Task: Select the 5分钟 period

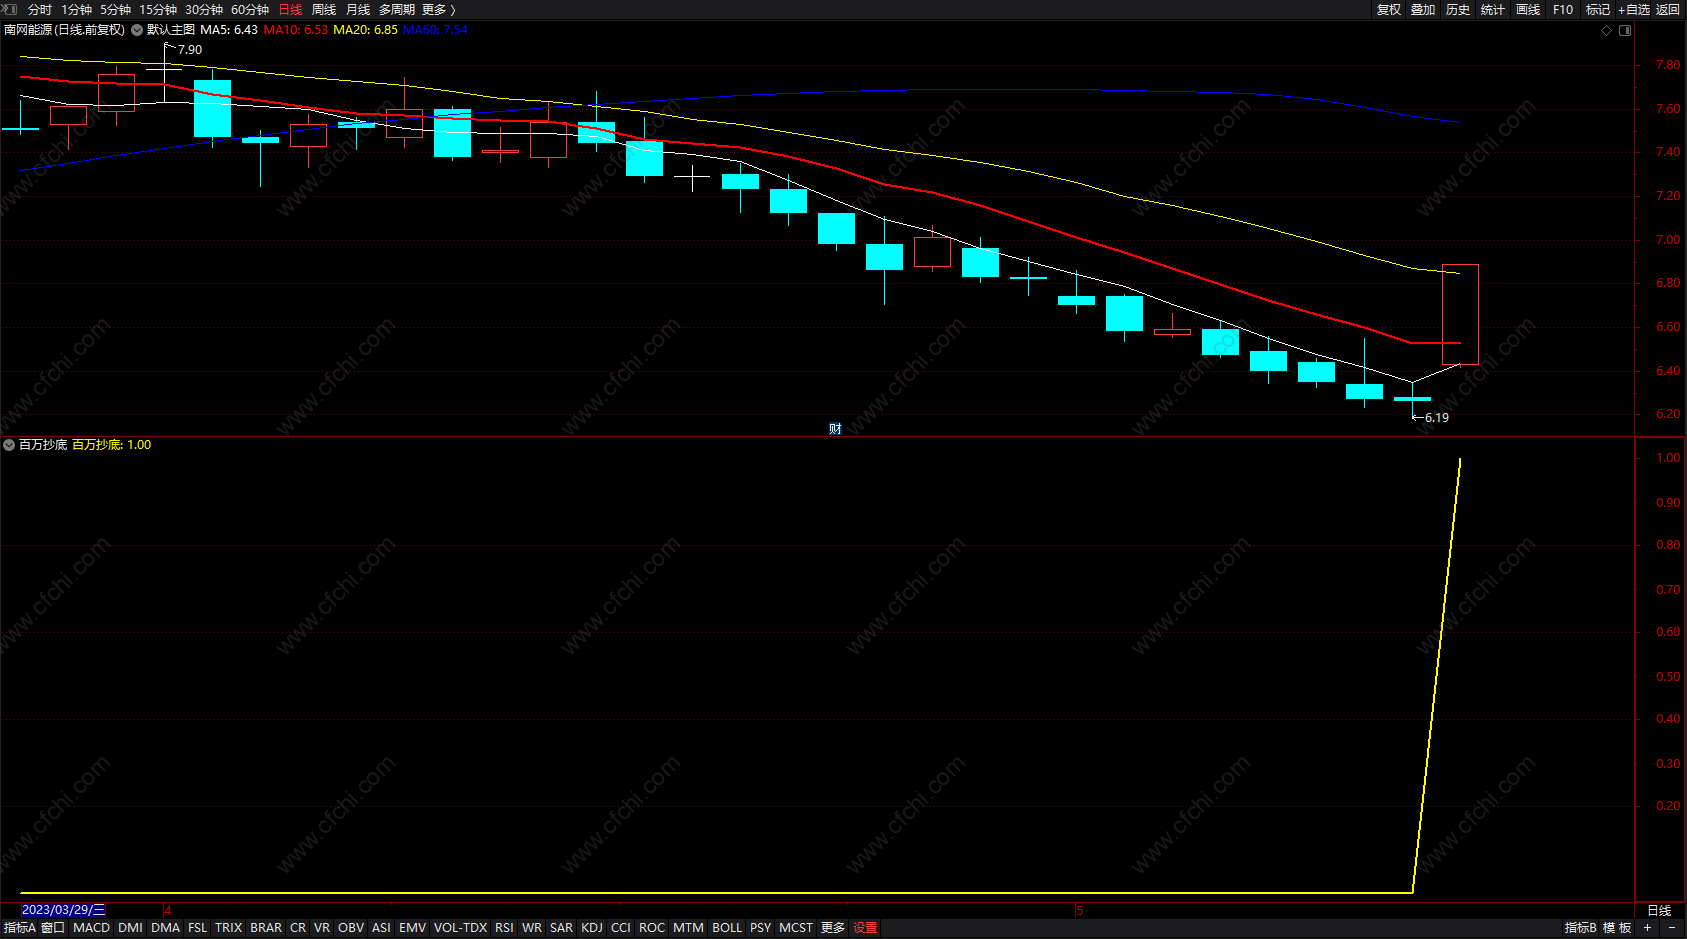Action: [115, 10]
